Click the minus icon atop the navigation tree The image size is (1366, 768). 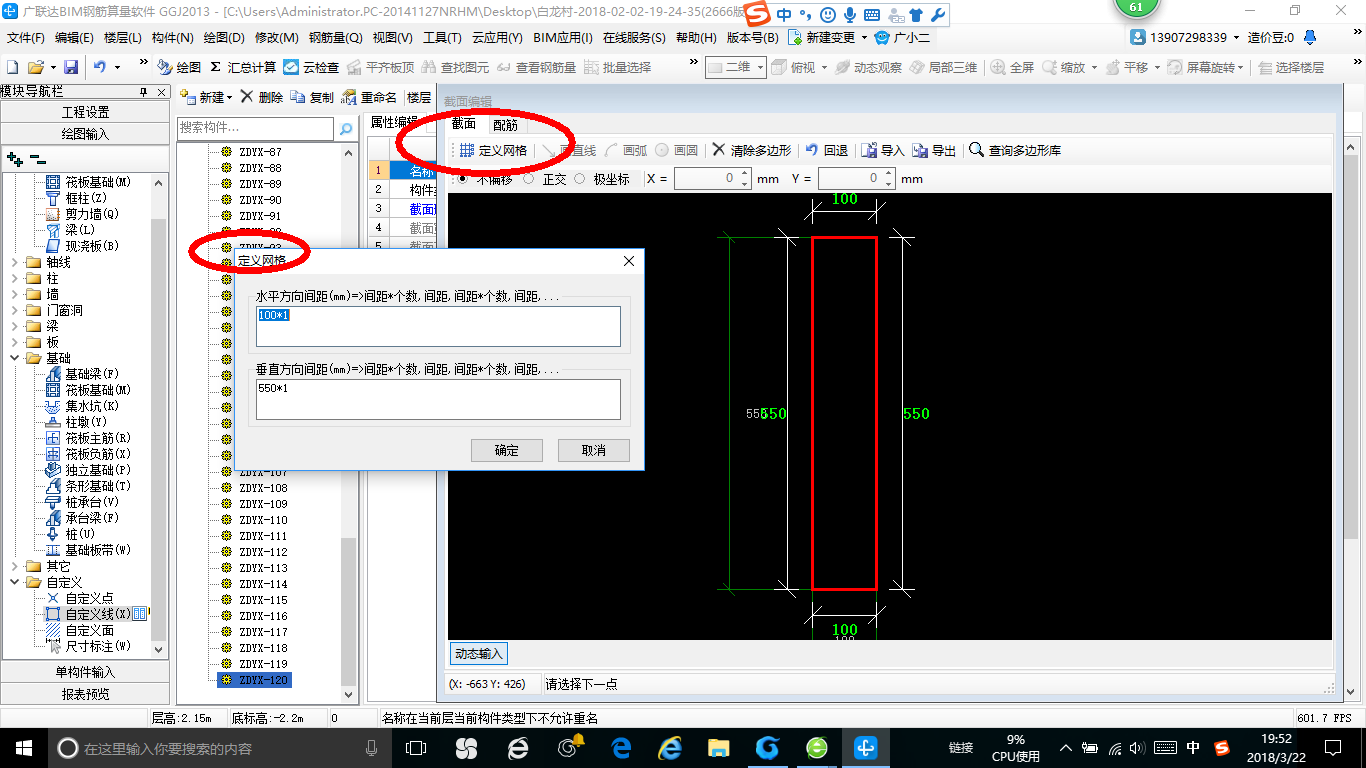click(38, 159)
